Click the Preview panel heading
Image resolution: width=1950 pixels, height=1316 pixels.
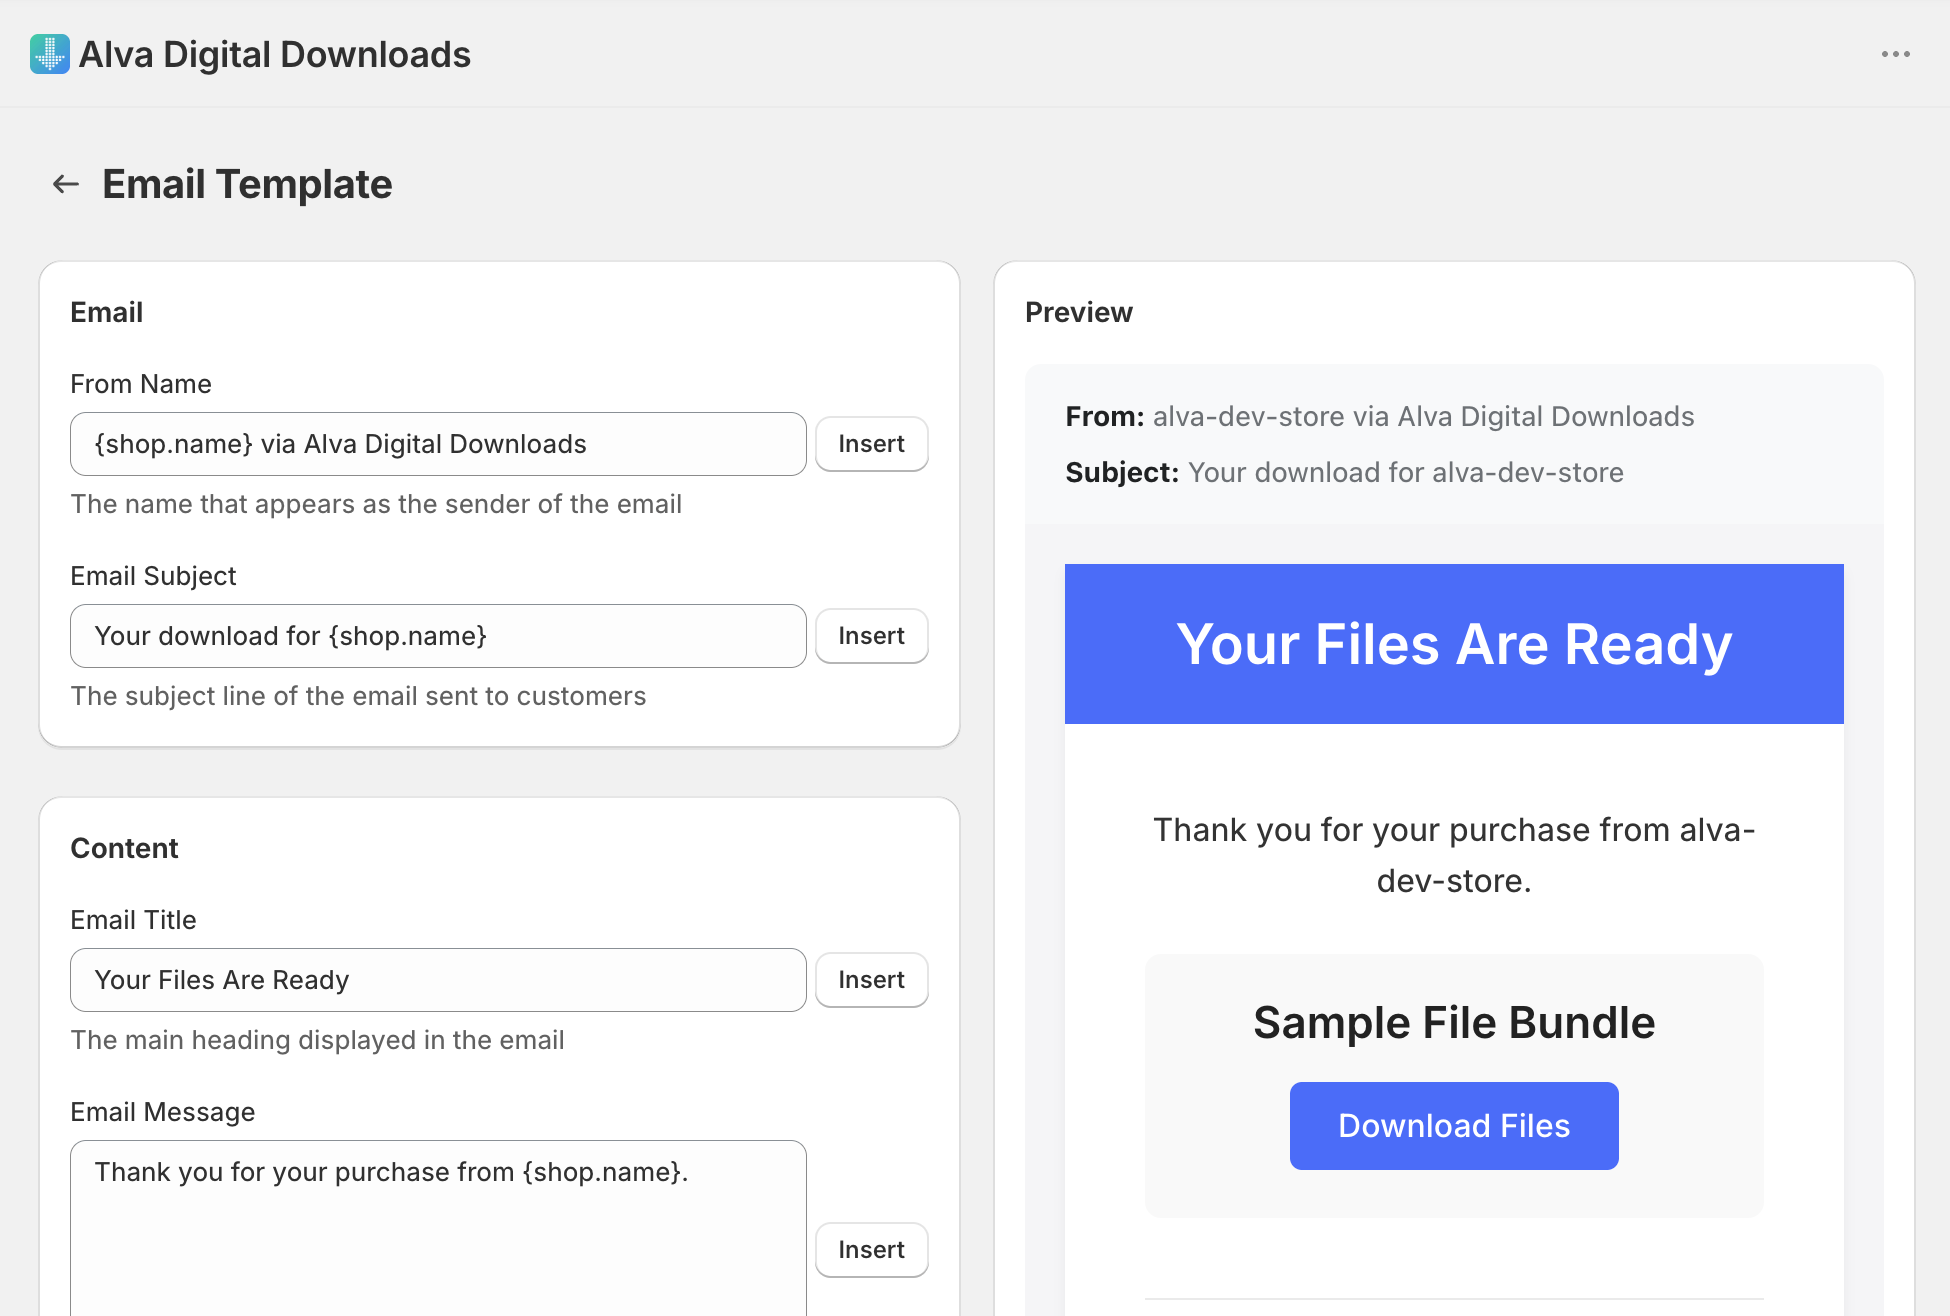pyautogui.click(x=1079, y=312)
